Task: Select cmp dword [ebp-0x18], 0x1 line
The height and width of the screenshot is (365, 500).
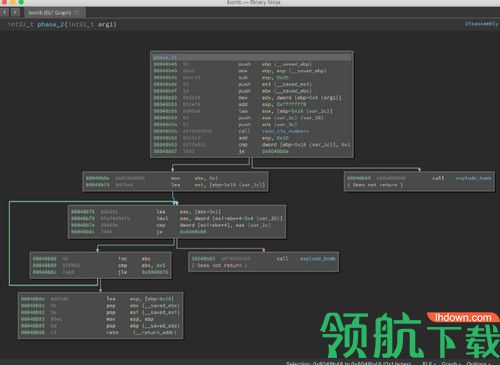Action: pyautogui.click(x=252, y=144)
